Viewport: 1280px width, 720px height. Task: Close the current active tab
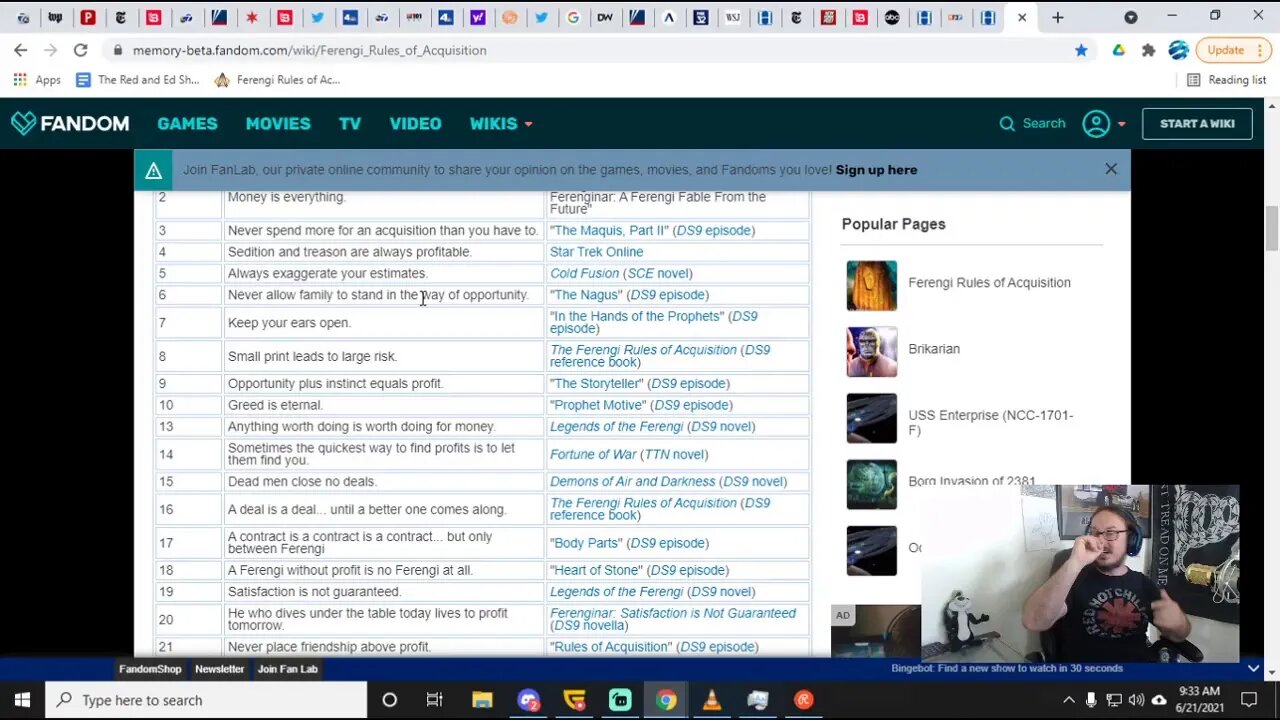pos(1021,17)
